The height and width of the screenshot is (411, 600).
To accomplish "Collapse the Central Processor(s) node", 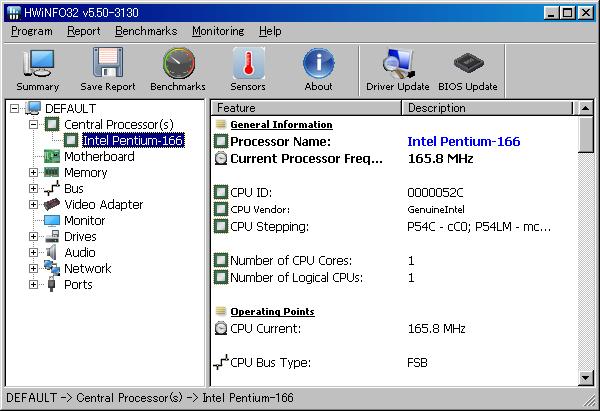I will click(x=33, y=124).
